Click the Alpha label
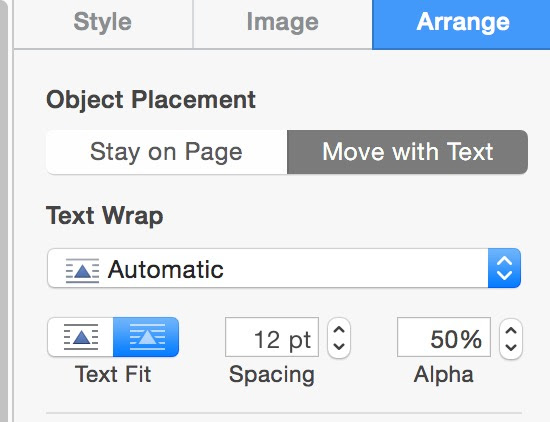Viewport: 550px width, 422px height. click(x=444, y=375)
